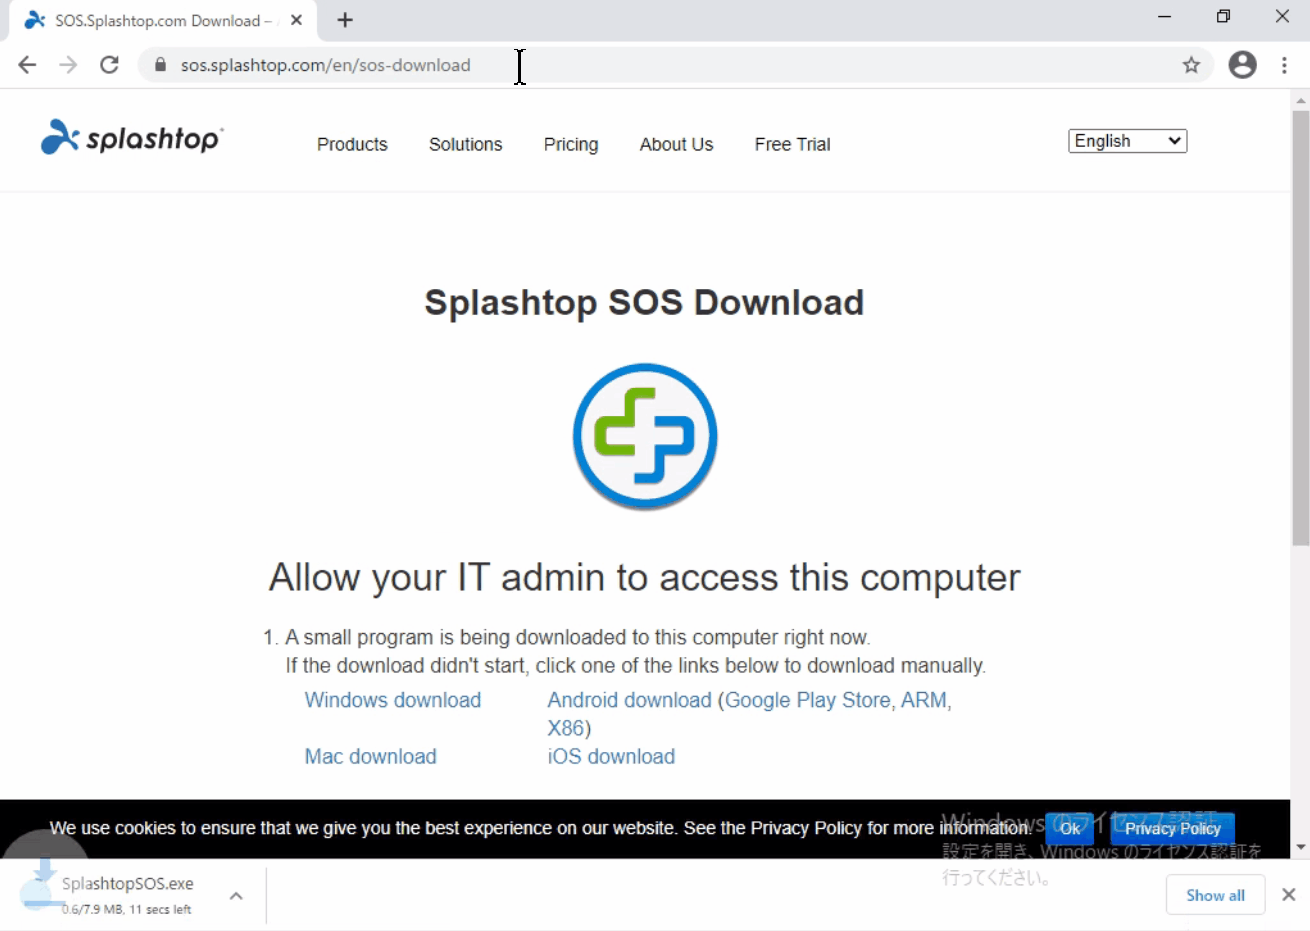Open the About Us menu

coord(677,144)
